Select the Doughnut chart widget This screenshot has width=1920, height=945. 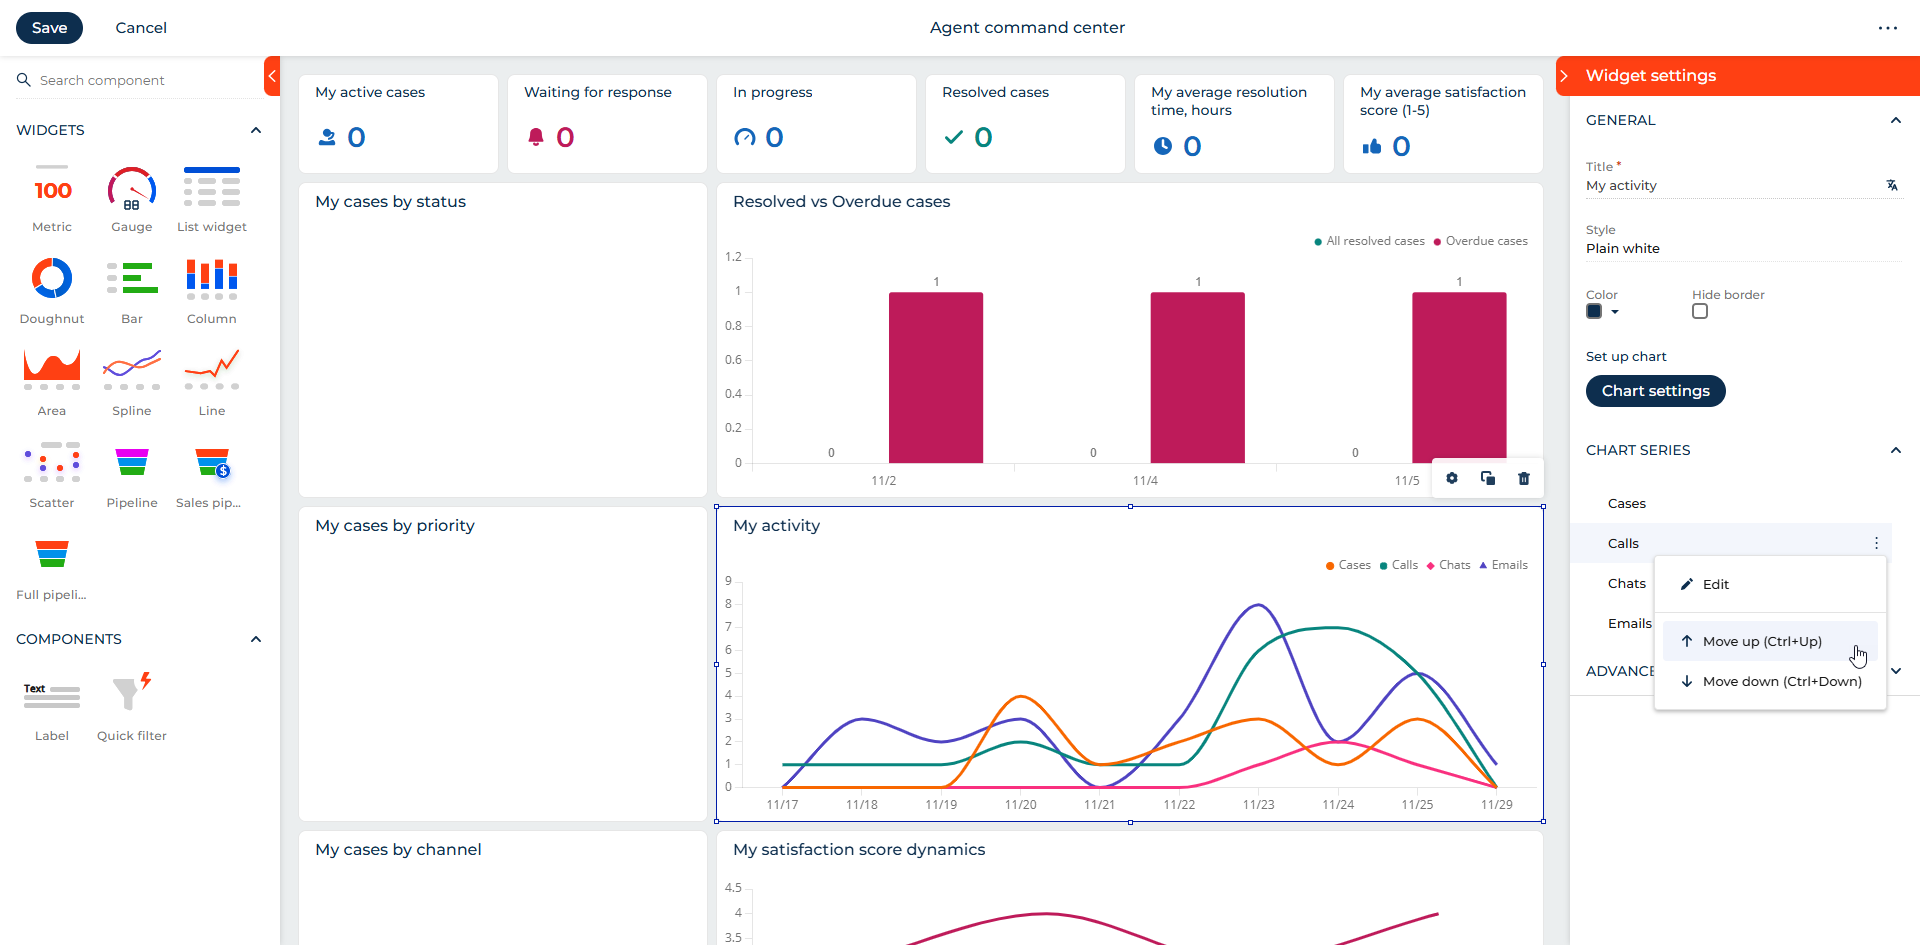point(52,279)
